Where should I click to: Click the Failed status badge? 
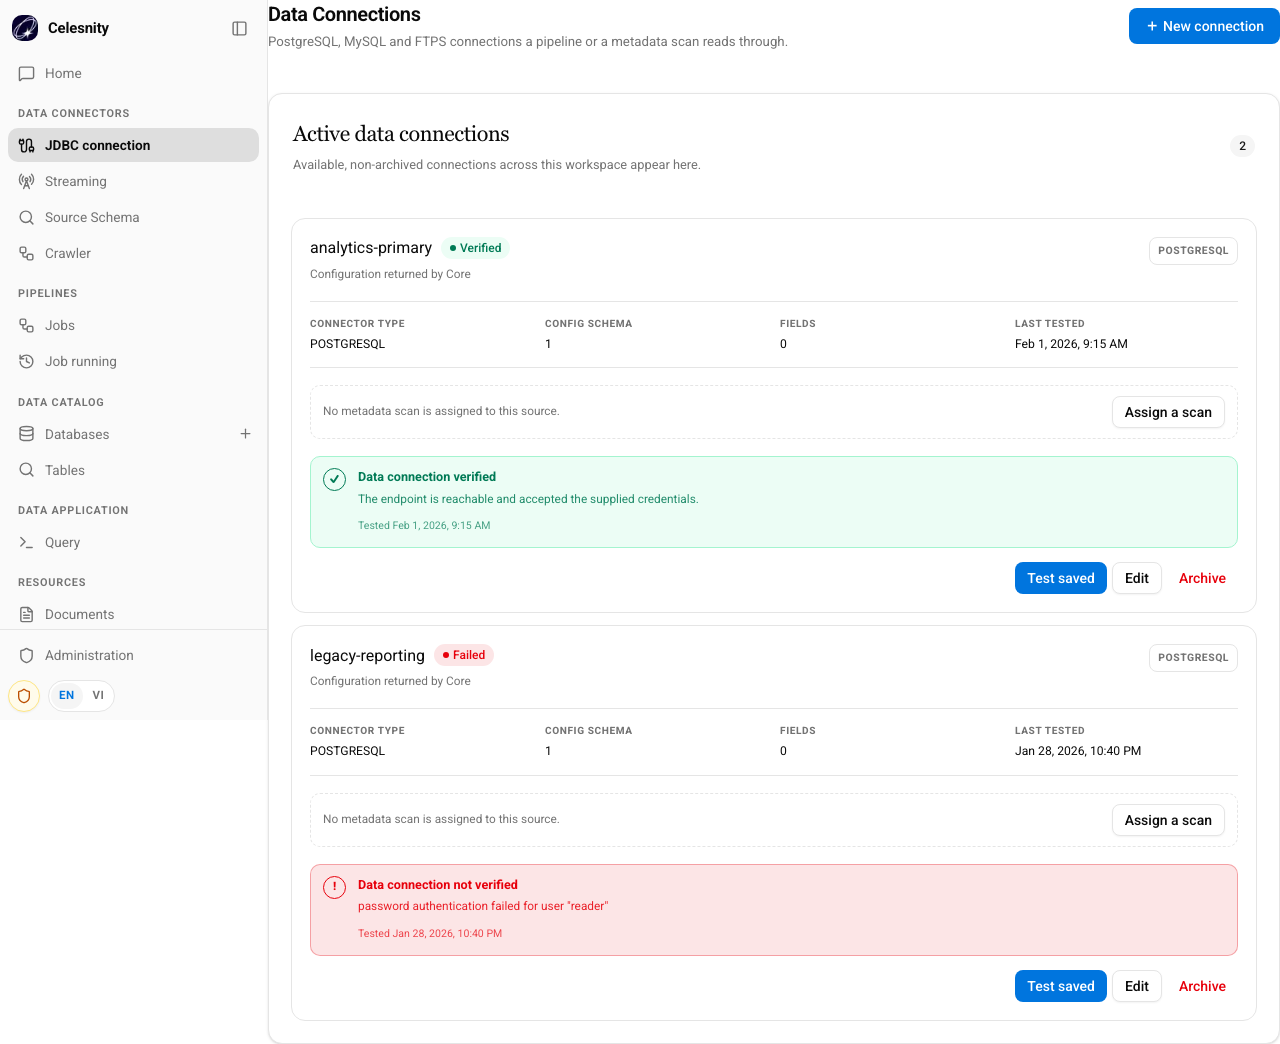(x=464, y=655)
